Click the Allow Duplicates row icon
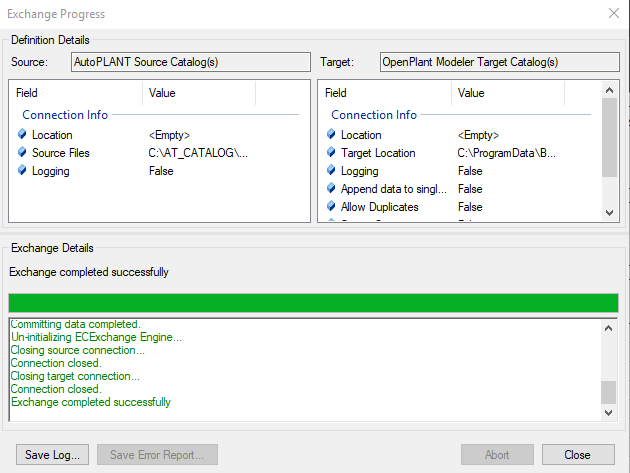630x473 pixels. 331,206
